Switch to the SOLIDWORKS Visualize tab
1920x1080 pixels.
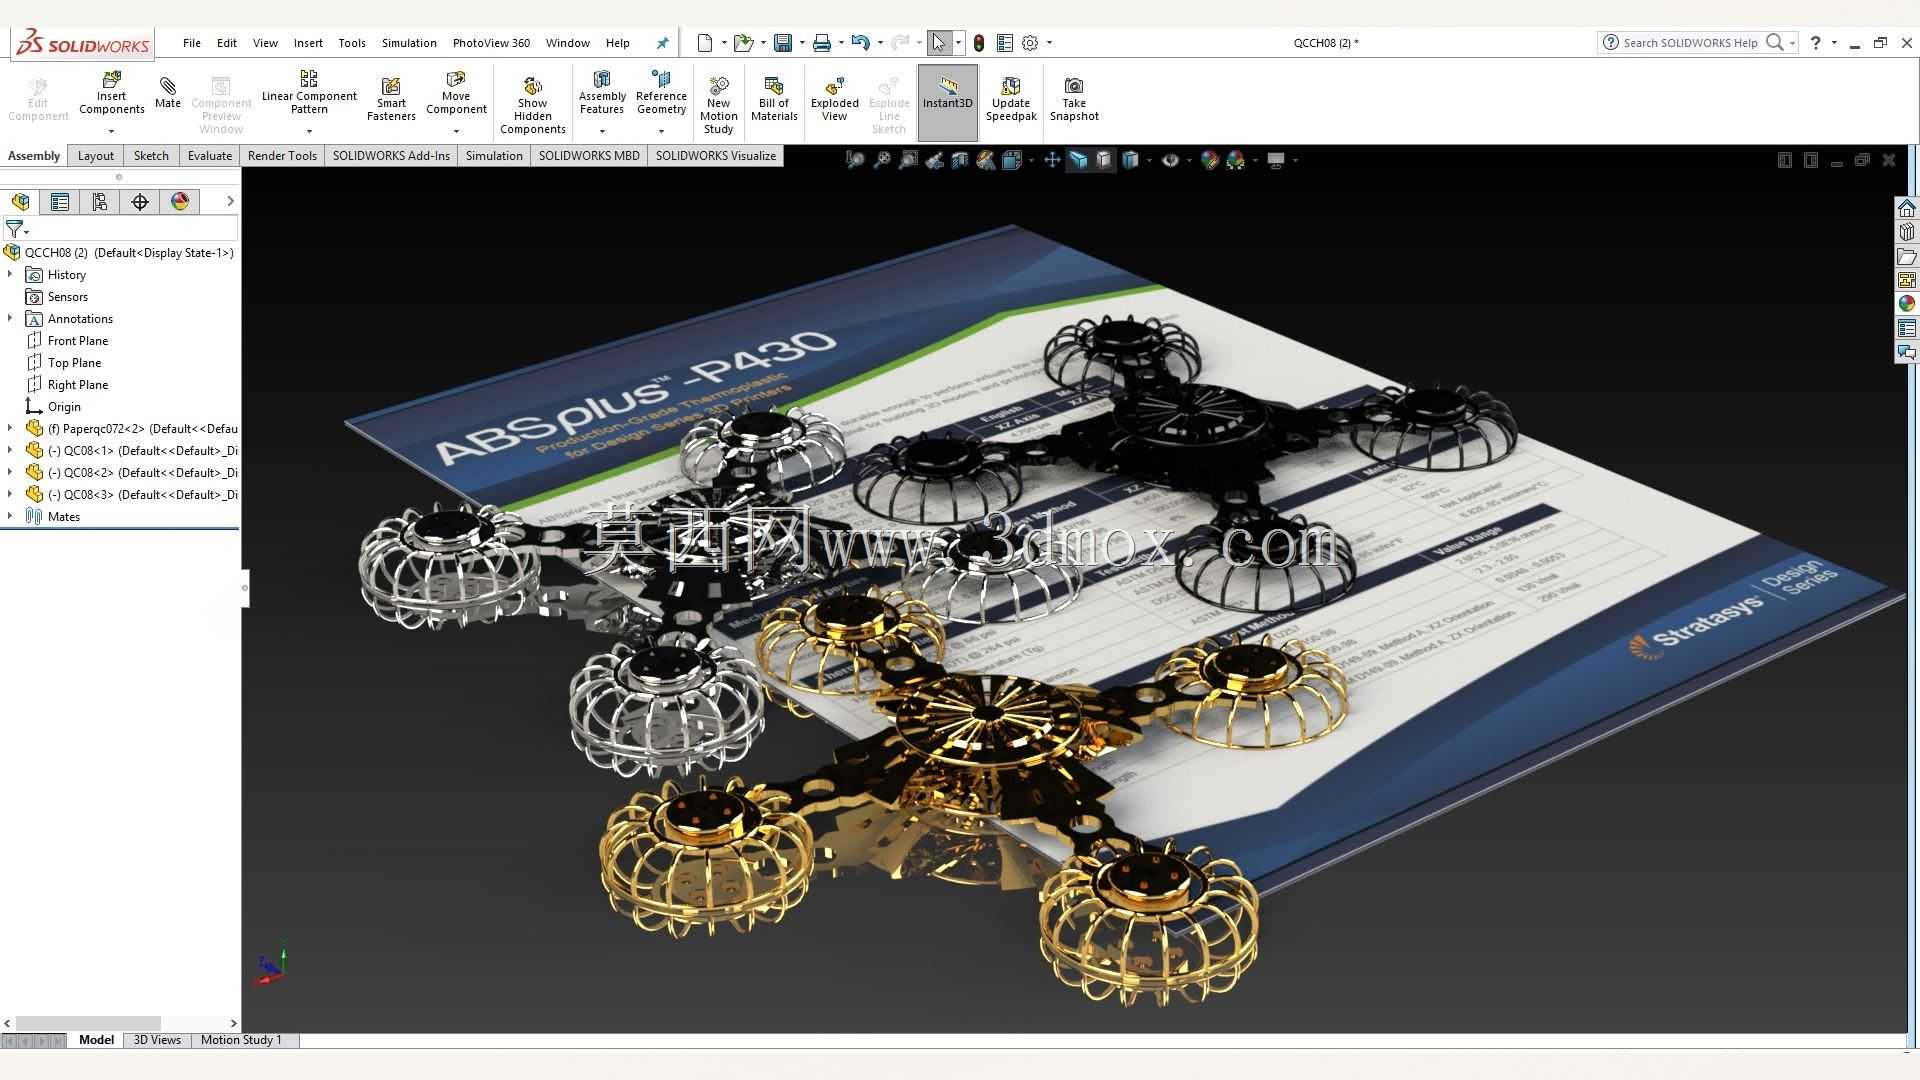tap(715, 156)
